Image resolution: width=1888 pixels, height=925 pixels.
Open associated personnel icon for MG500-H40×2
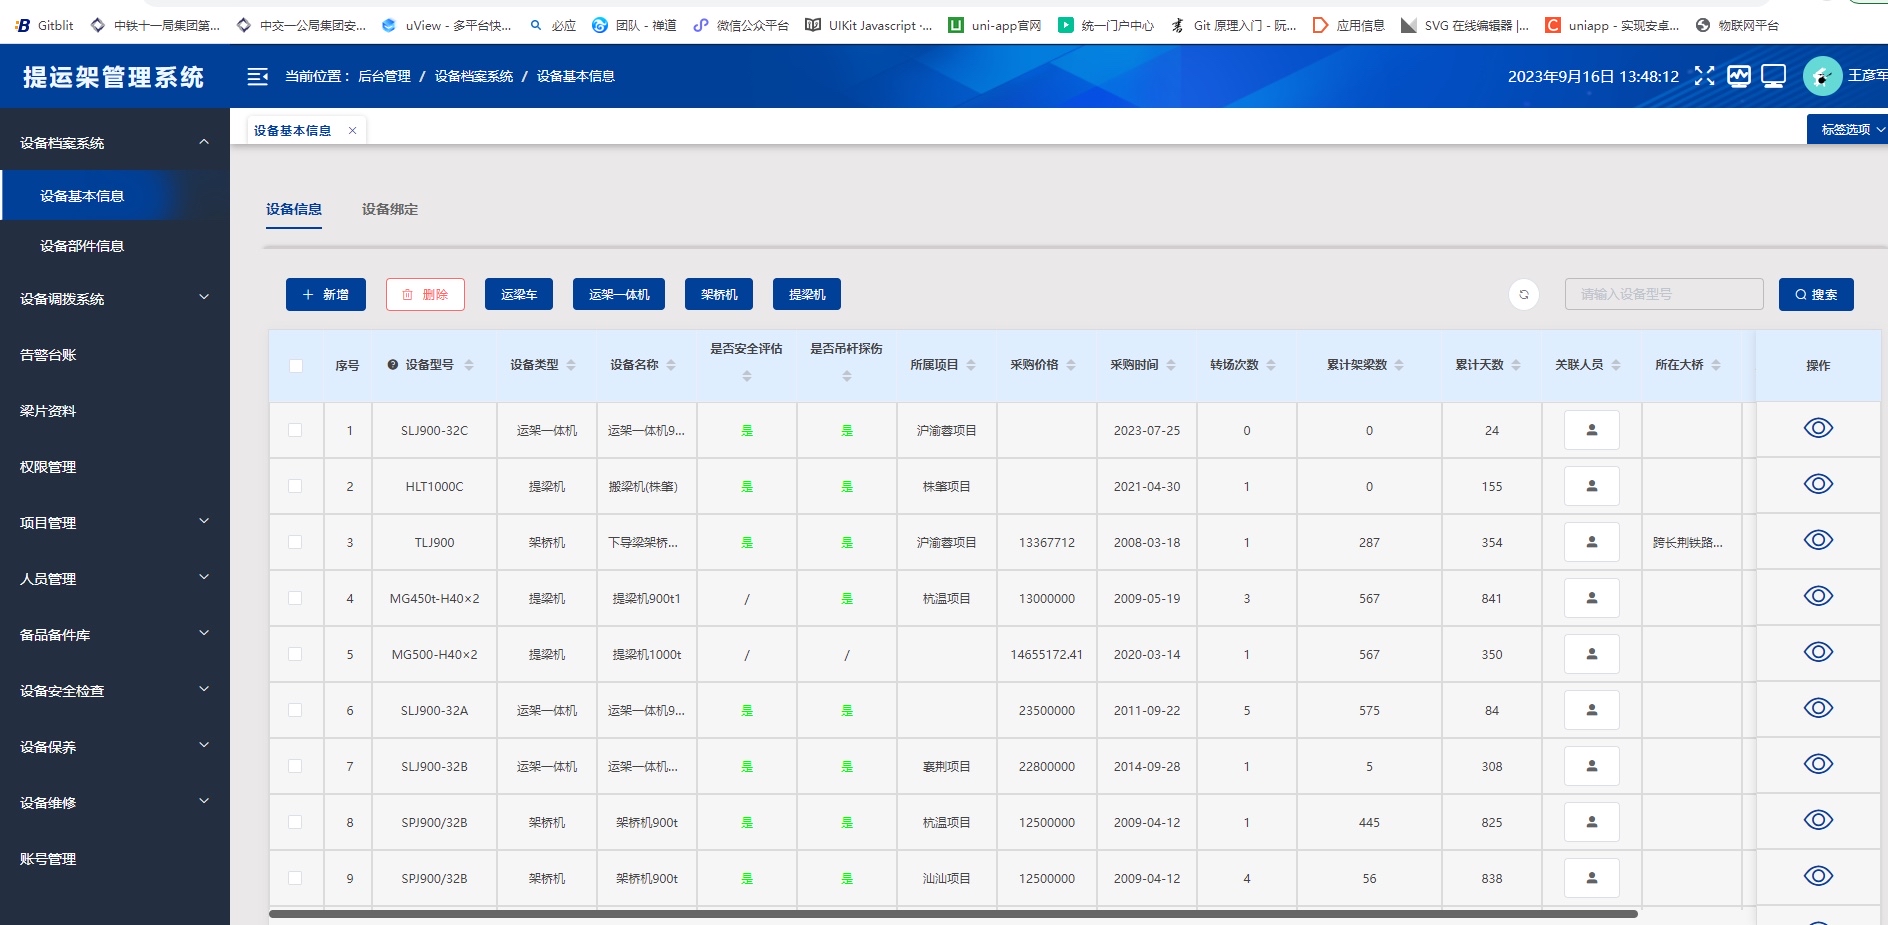coord(1592,654)
